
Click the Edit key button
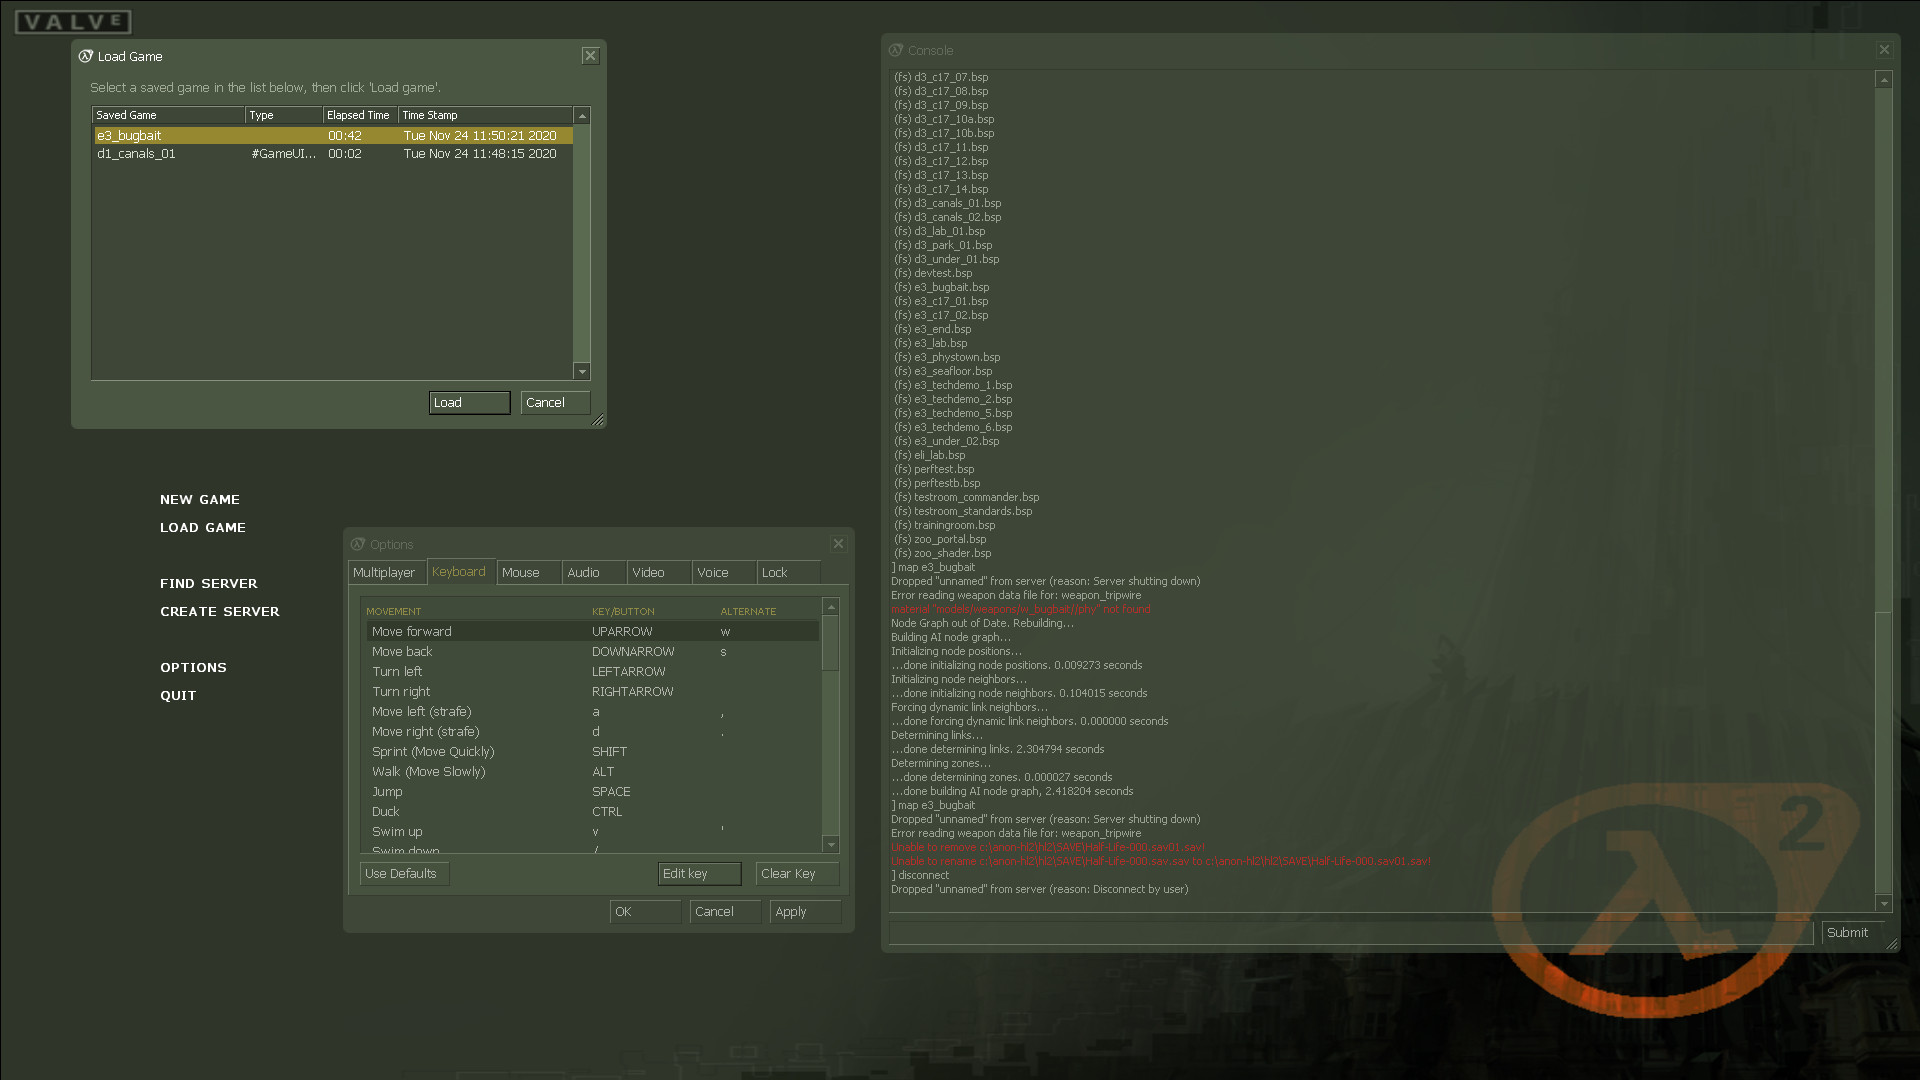click(x=699, y=873)
